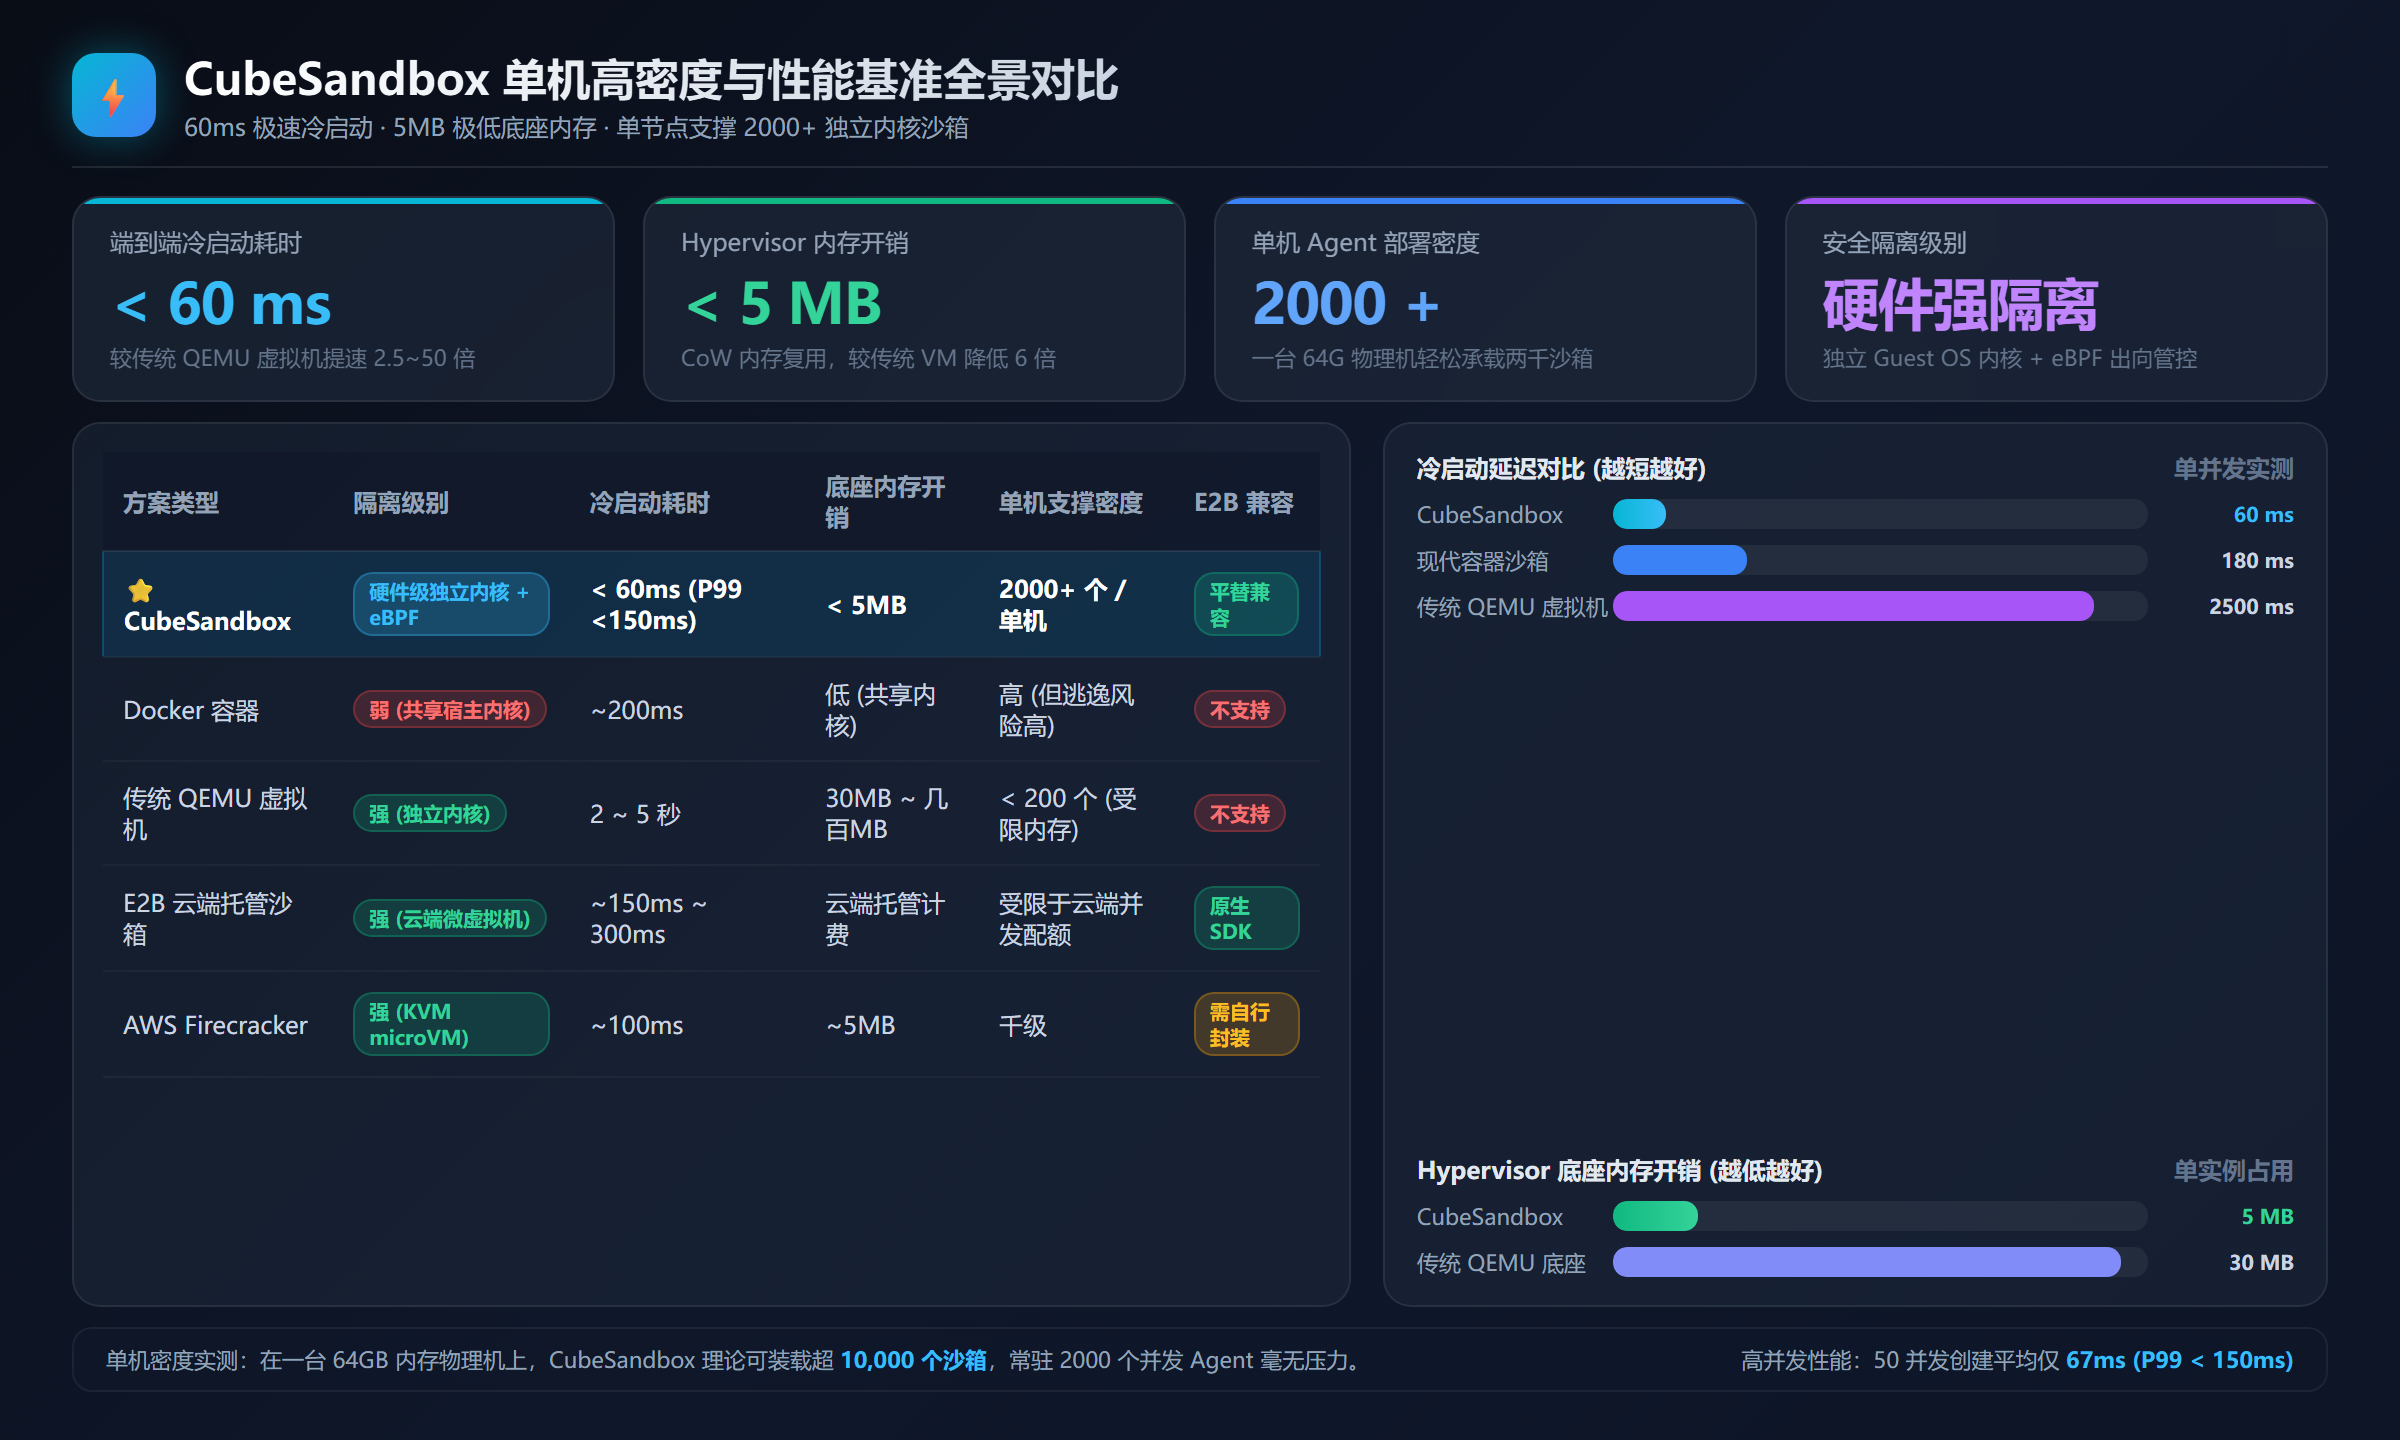Click the 硬件级独立内核 + eBPF badge
2400x1440 pixels.
451,604
